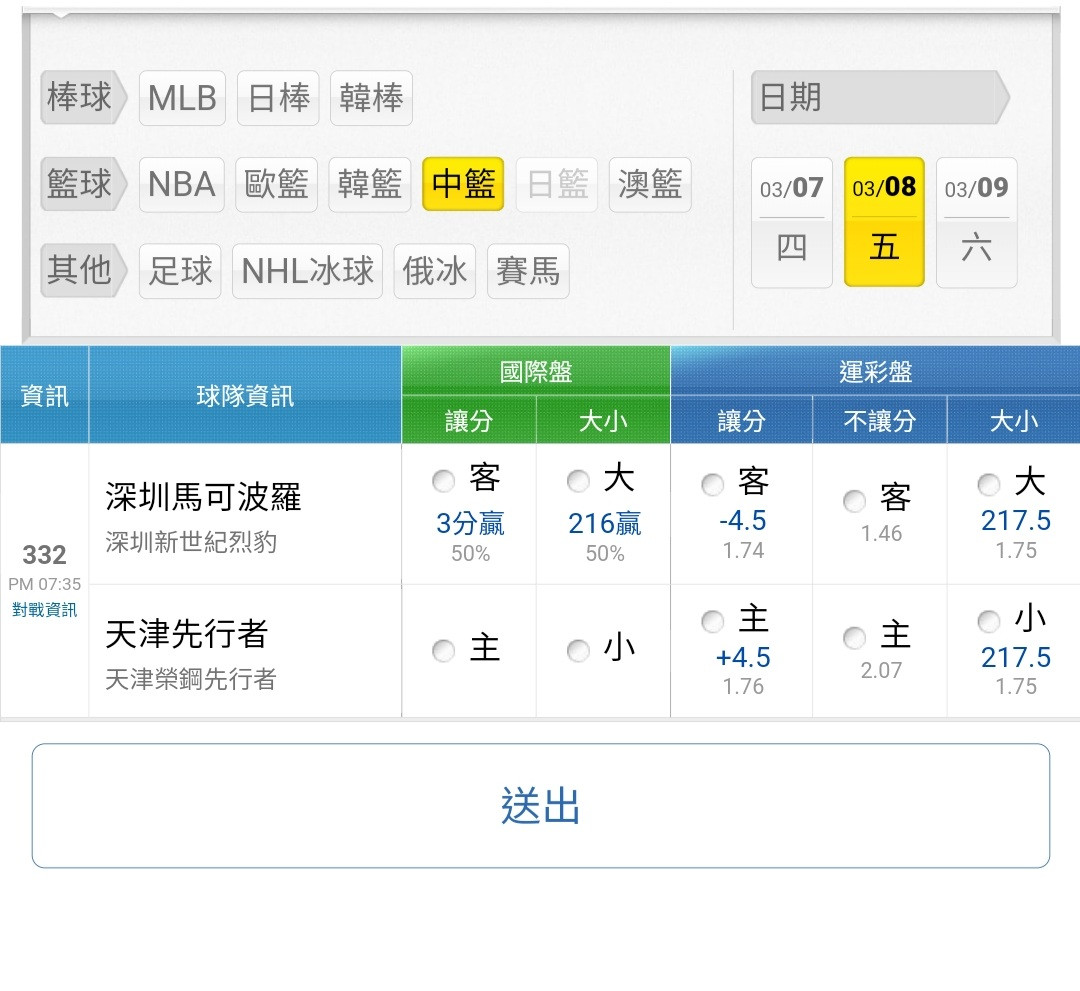
Task: Submit with the 送出 button
Action: [x=541, y=806]
